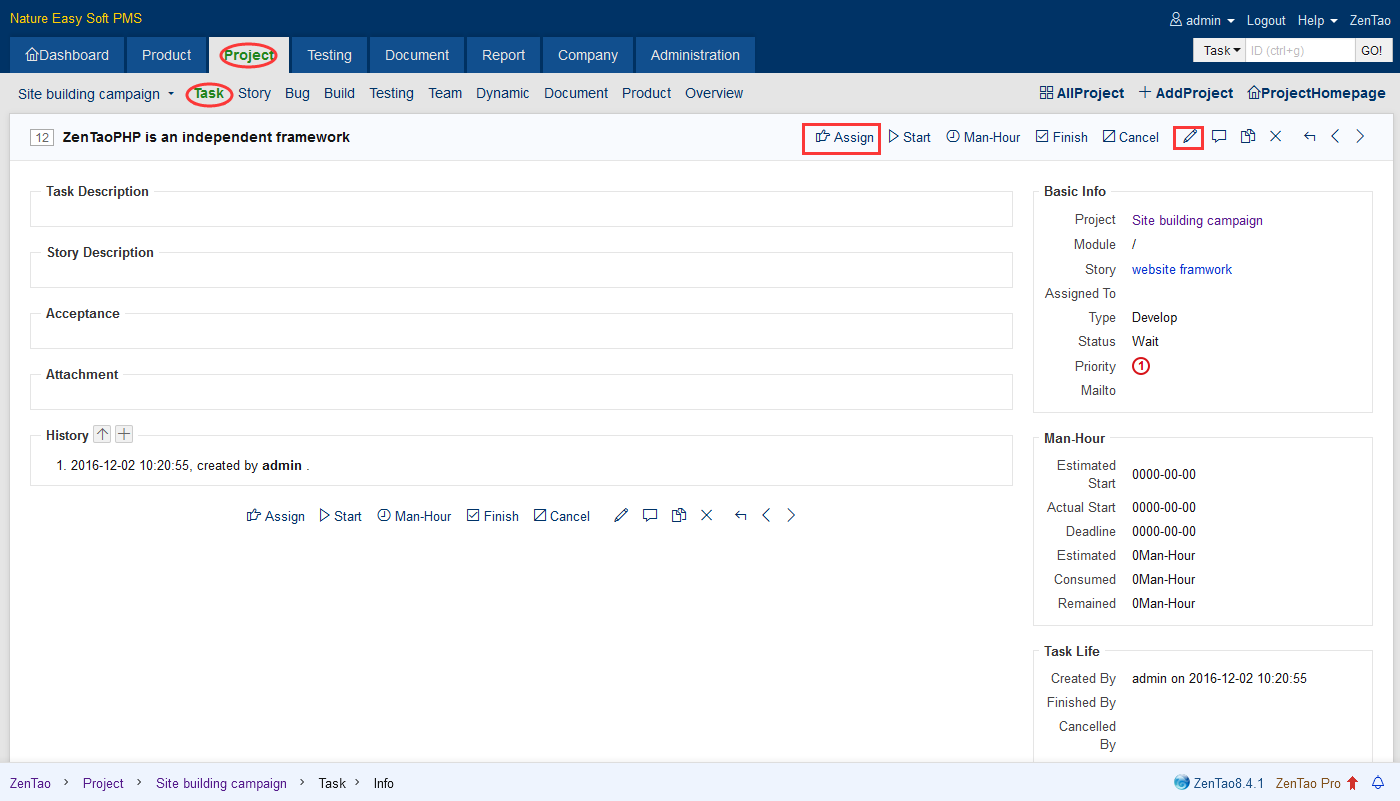The width and height of the screenshot is (1400, 801).
Task: Click the pencil edit icon in top toolbar
Action: 1188,137
